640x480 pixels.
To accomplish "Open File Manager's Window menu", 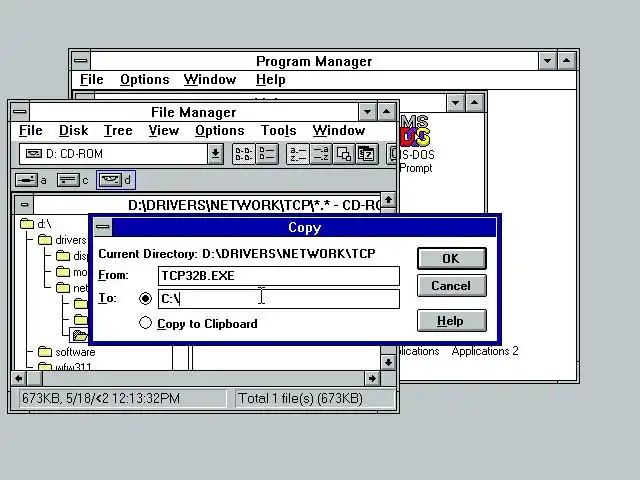I will [x=339, y=131].
